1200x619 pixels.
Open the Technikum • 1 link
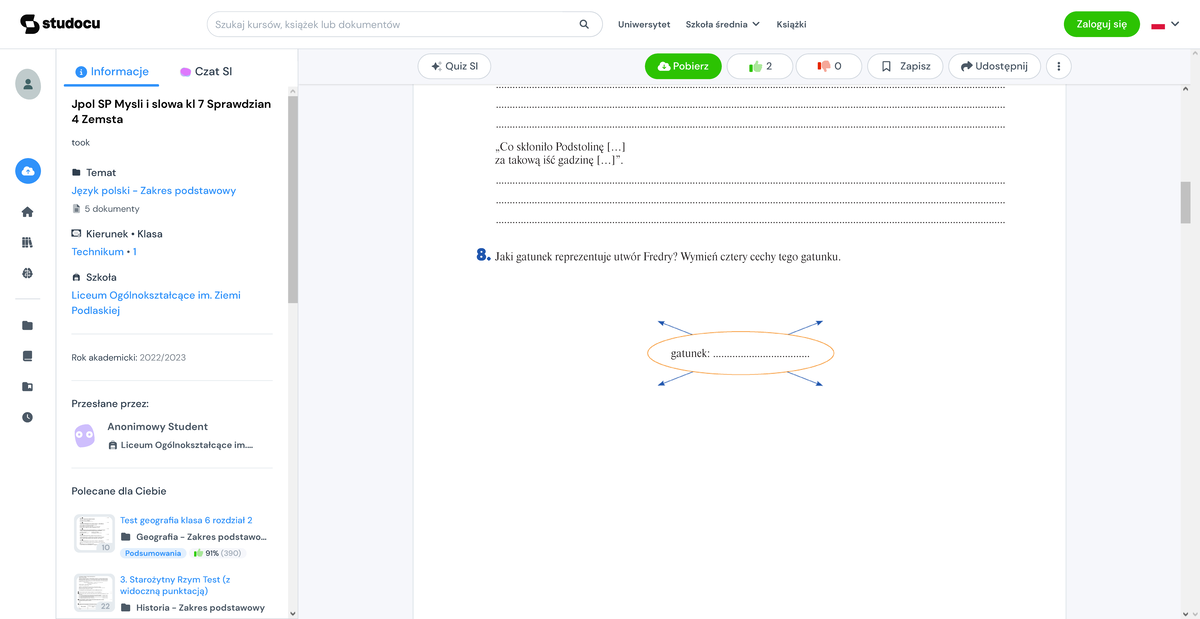[104, 252]
